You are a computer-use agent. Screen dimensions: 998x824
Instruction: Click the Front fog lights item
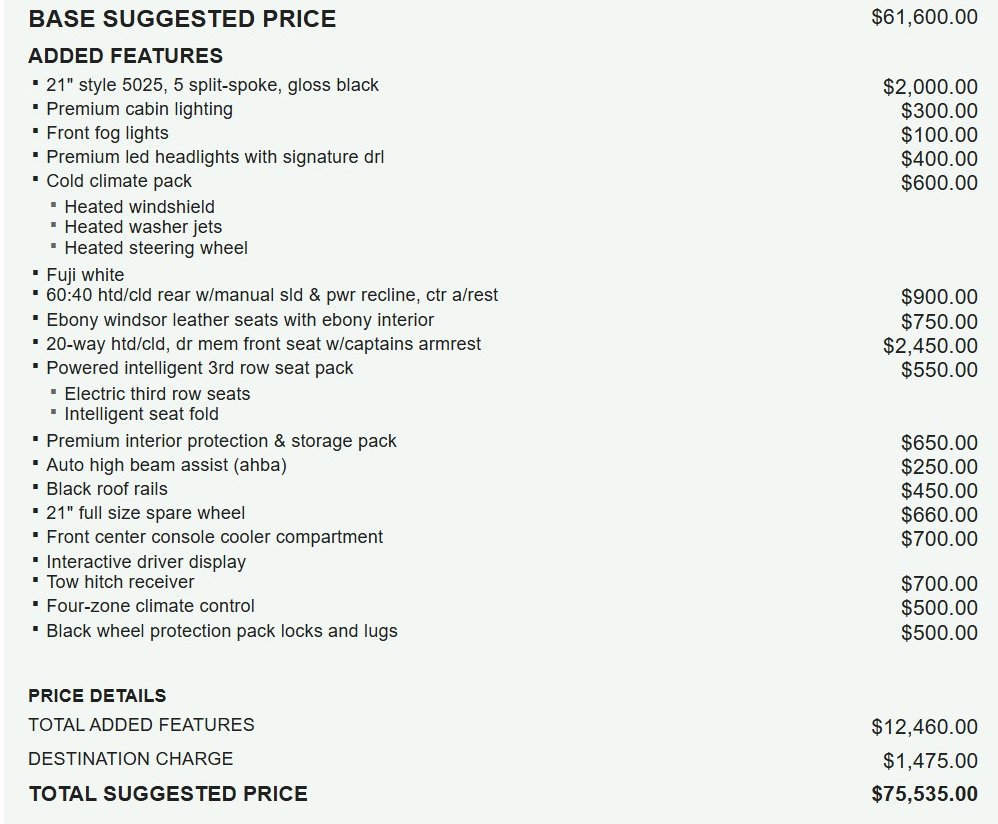point(108,133)
